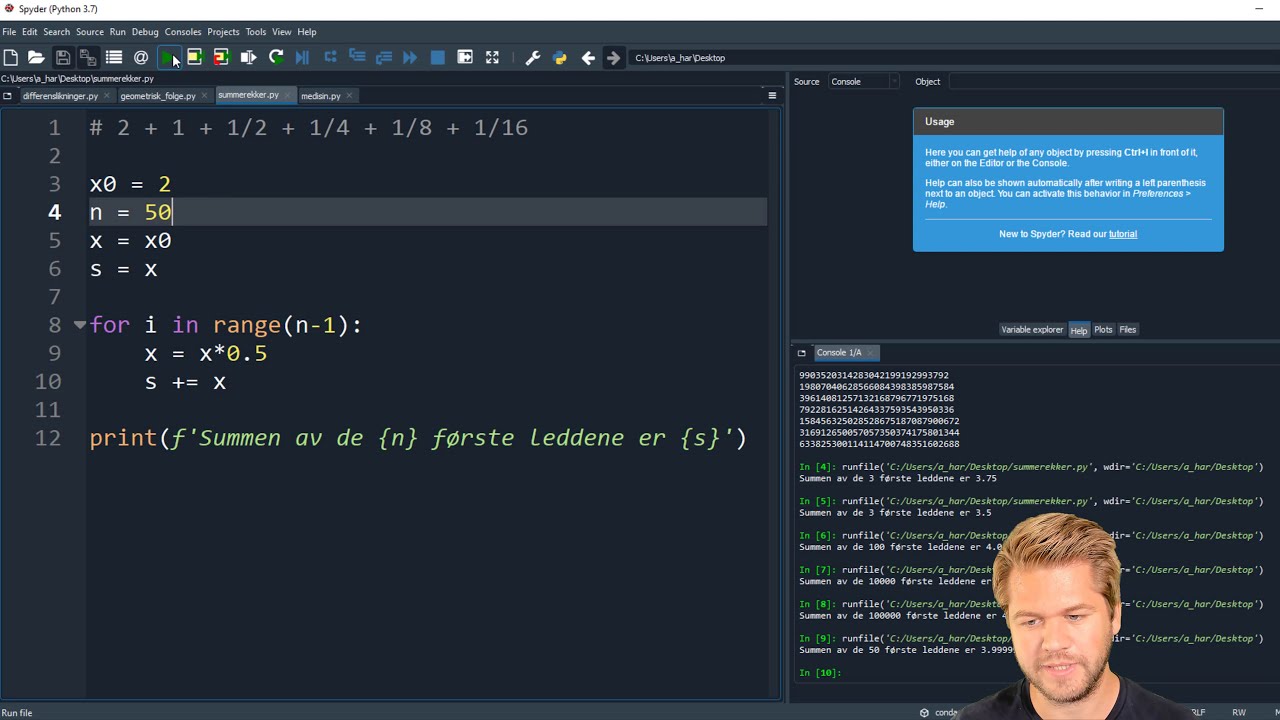
Task: Open the Debug menu
Action: click(145, 32)
